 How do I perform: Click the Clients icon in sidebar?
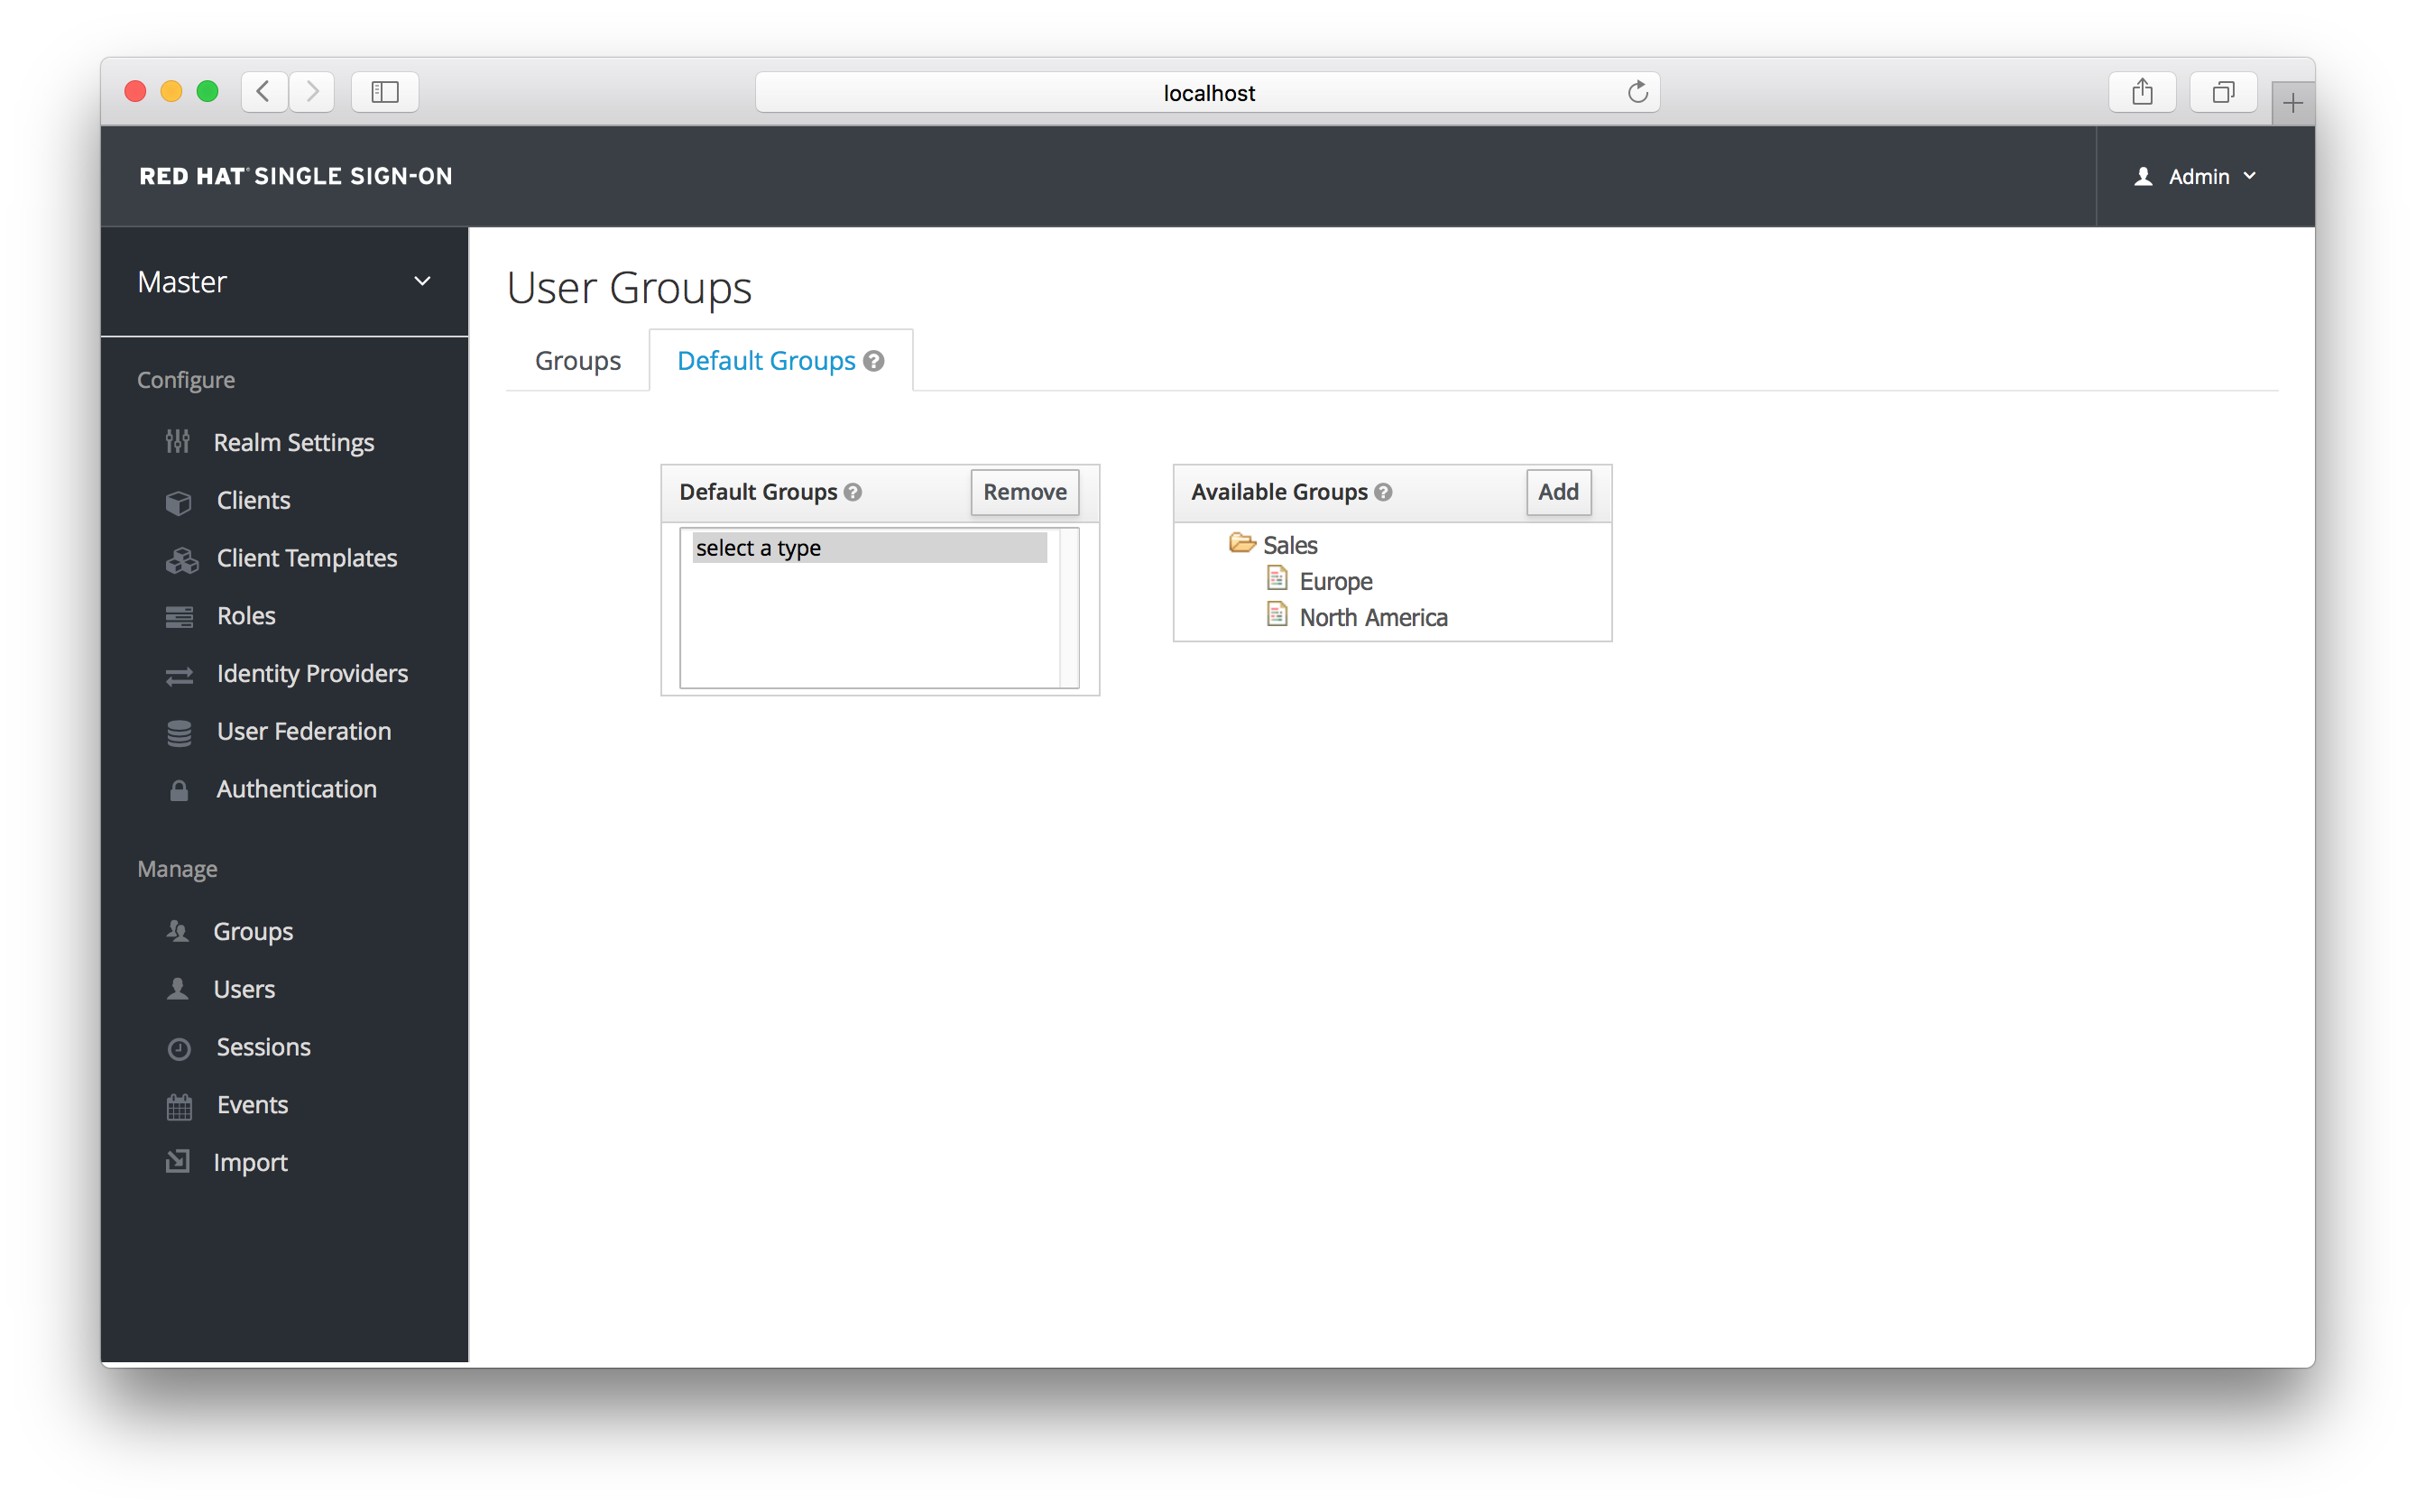(180, 500)
